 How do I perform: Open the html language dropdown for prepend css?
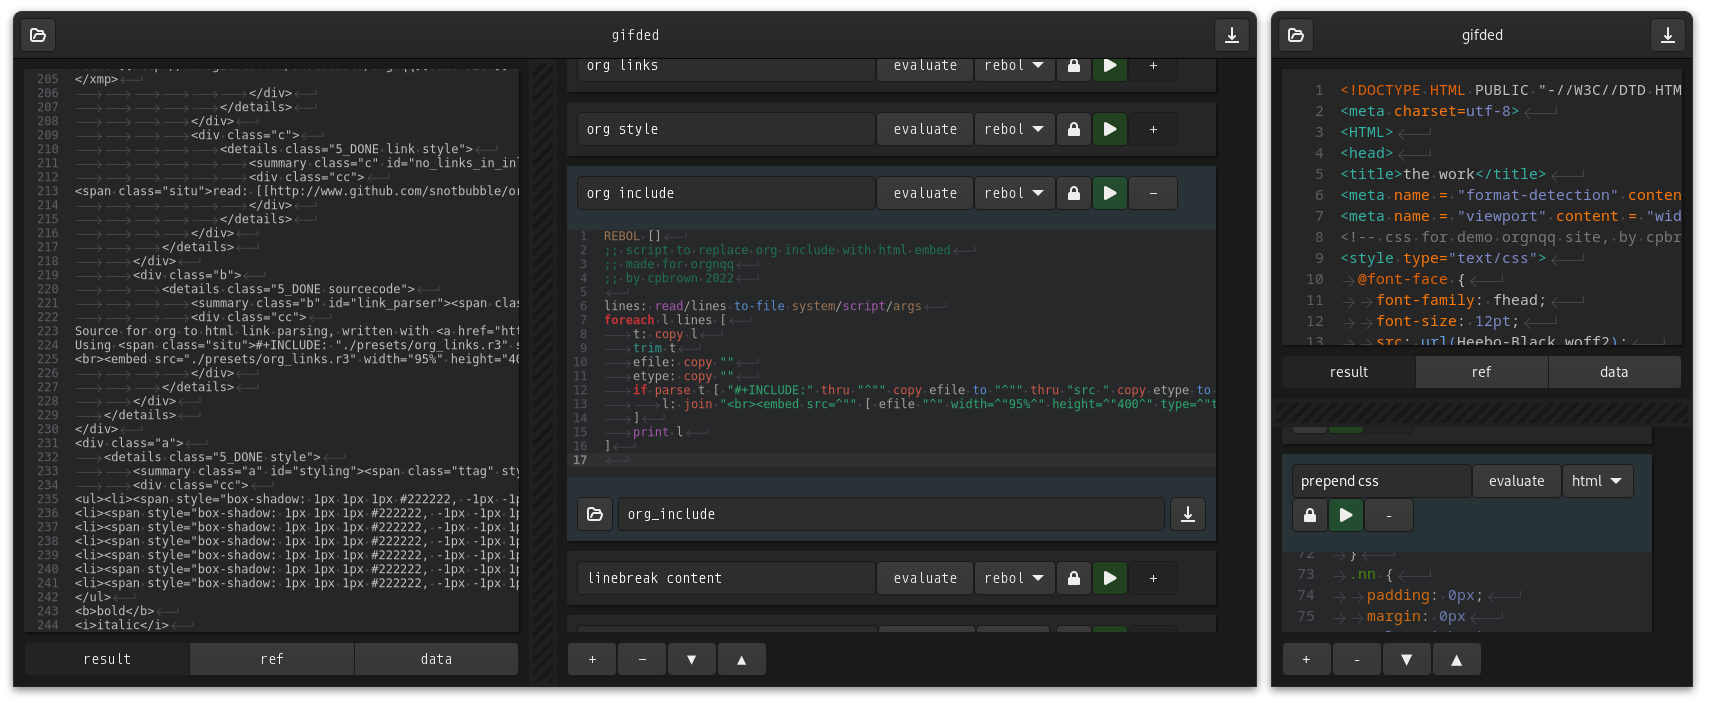click(x=1597, y=481)
